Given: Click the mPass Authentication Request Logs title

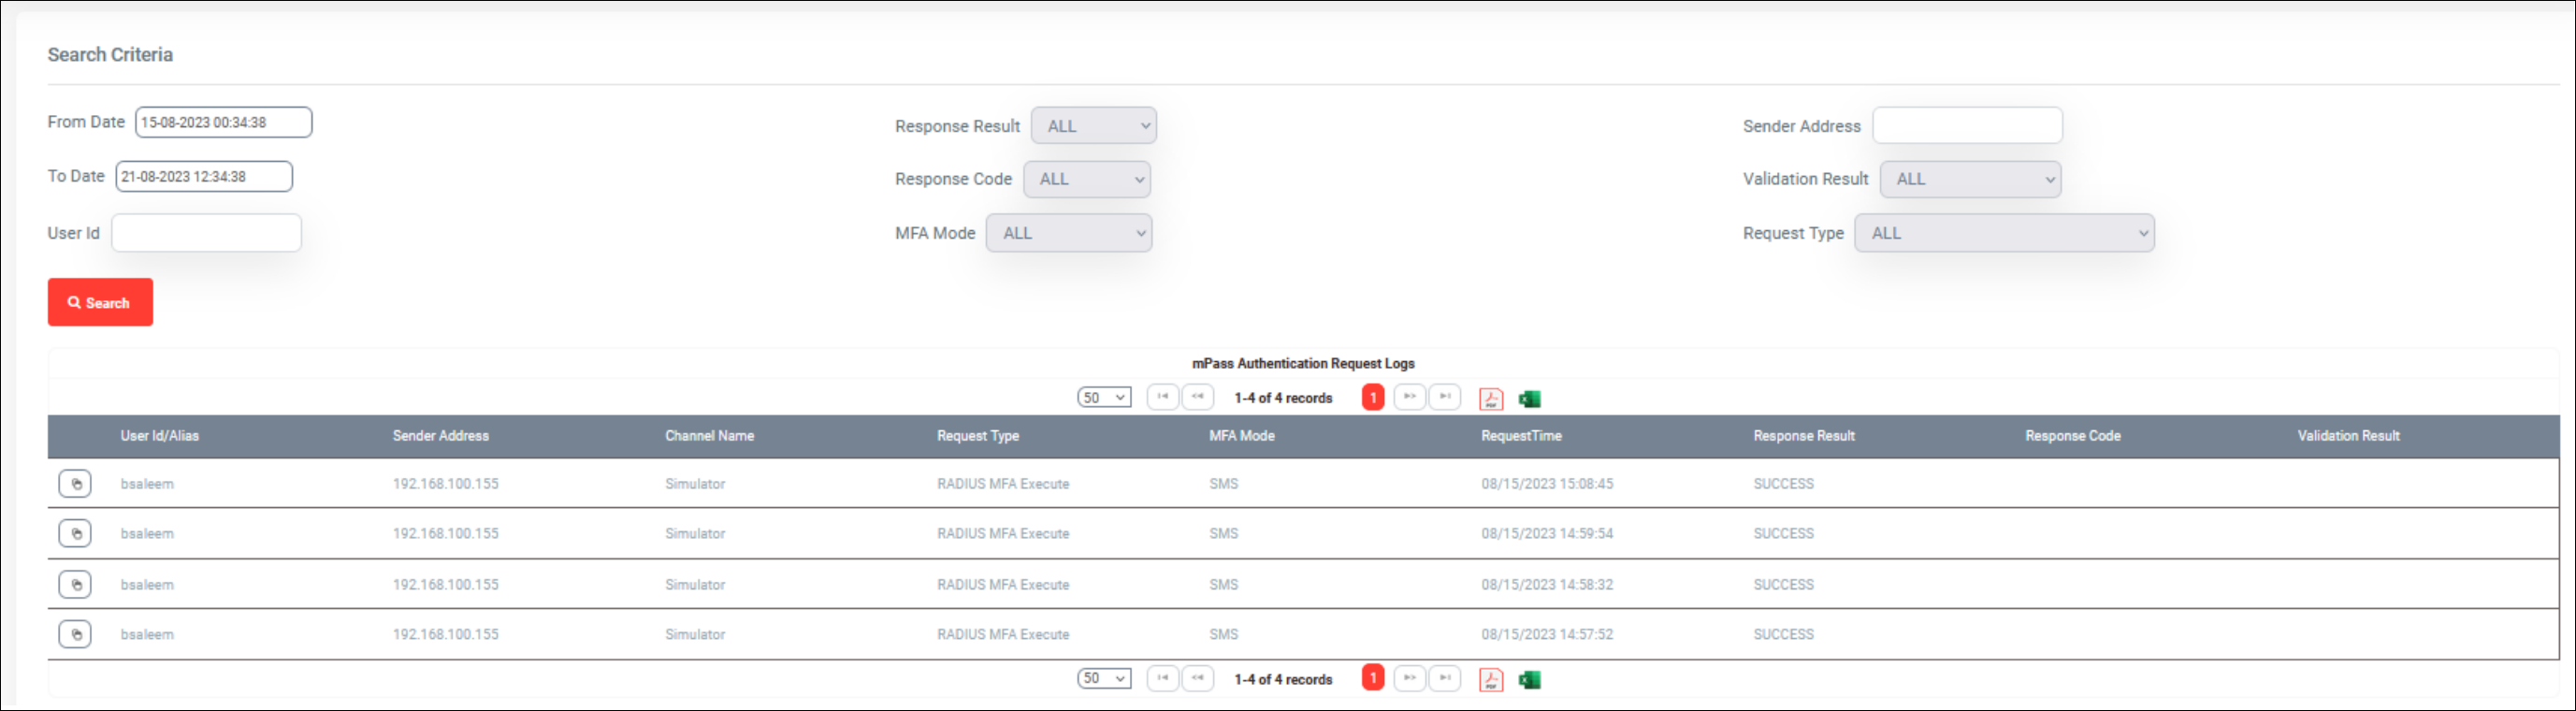Looking at the screenshot, I should click(x=1303, y=364).
